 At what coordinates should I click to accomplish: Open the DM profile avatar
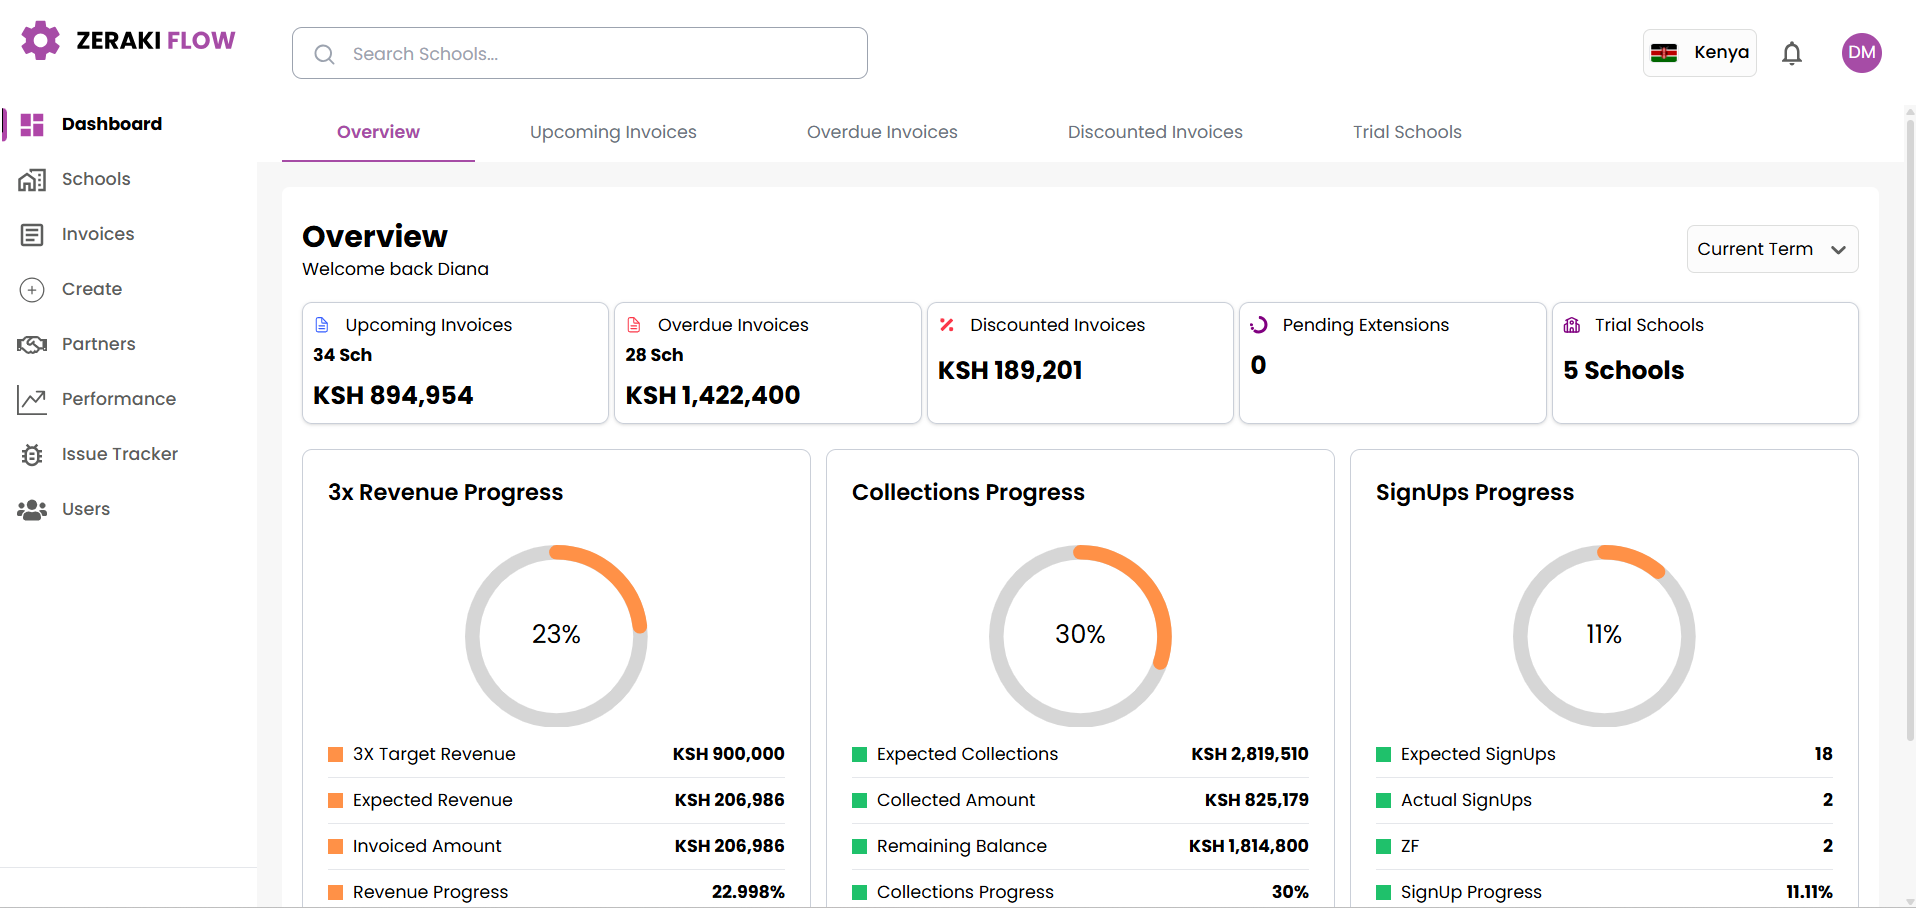tap(1862, 53)
